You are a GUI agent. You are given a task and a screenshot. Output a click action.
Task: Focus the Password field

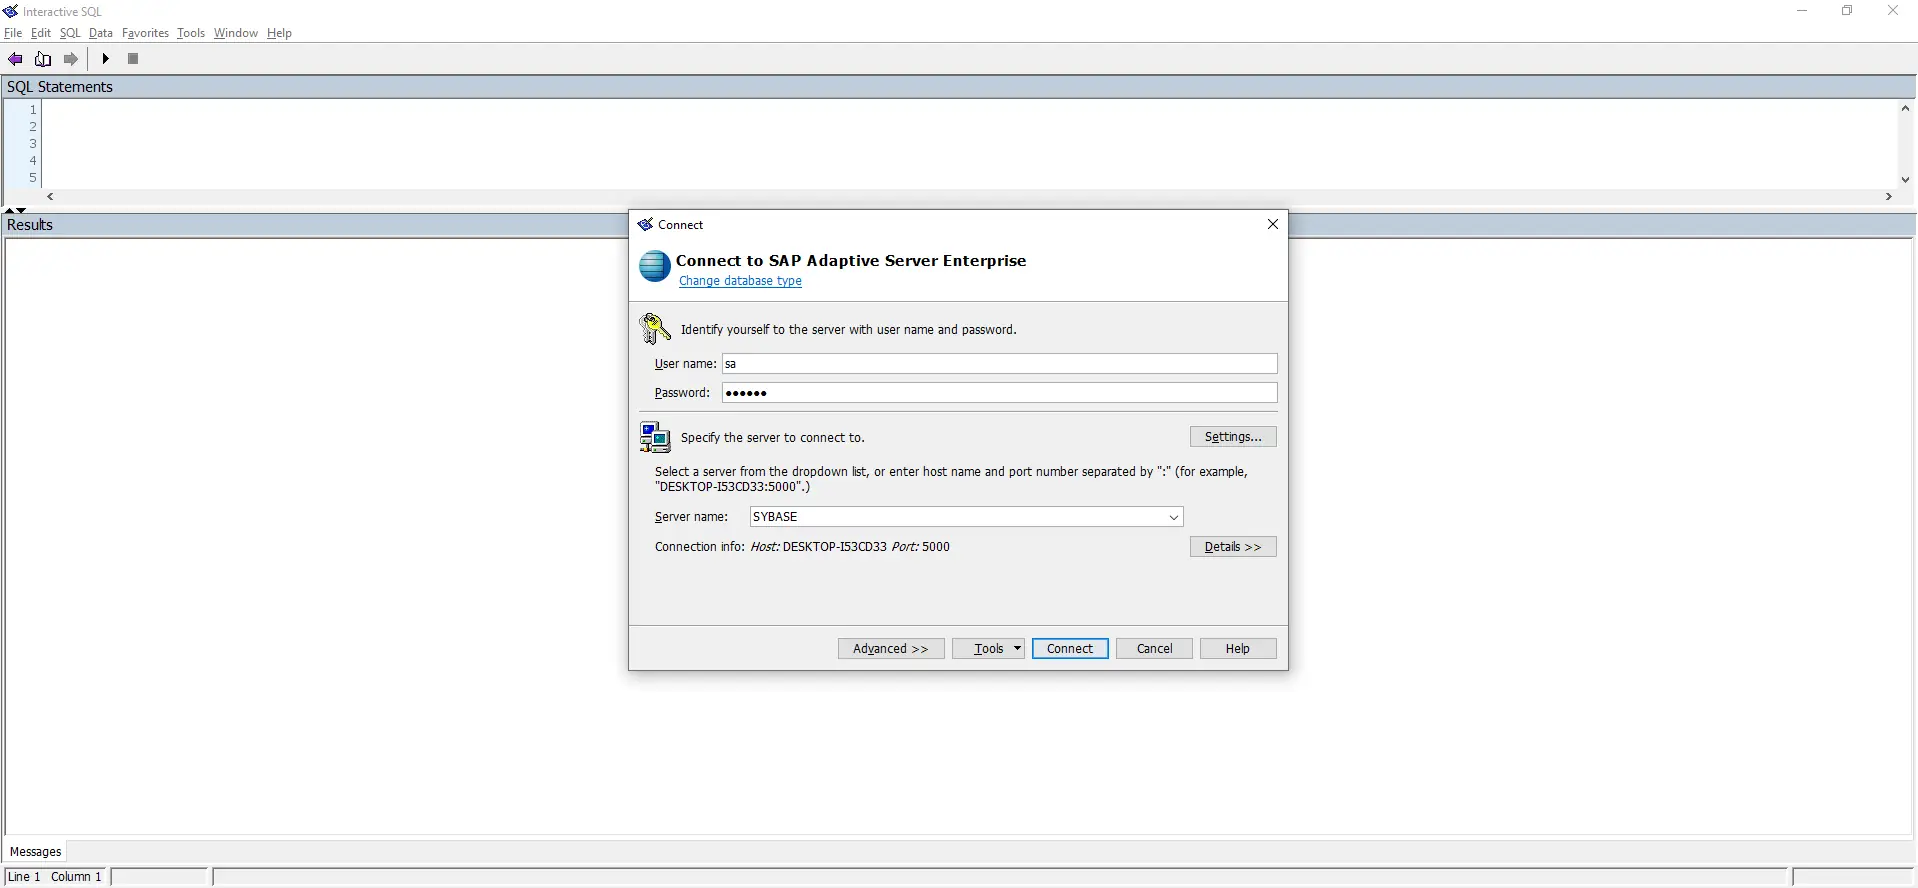tap(999, 393)
